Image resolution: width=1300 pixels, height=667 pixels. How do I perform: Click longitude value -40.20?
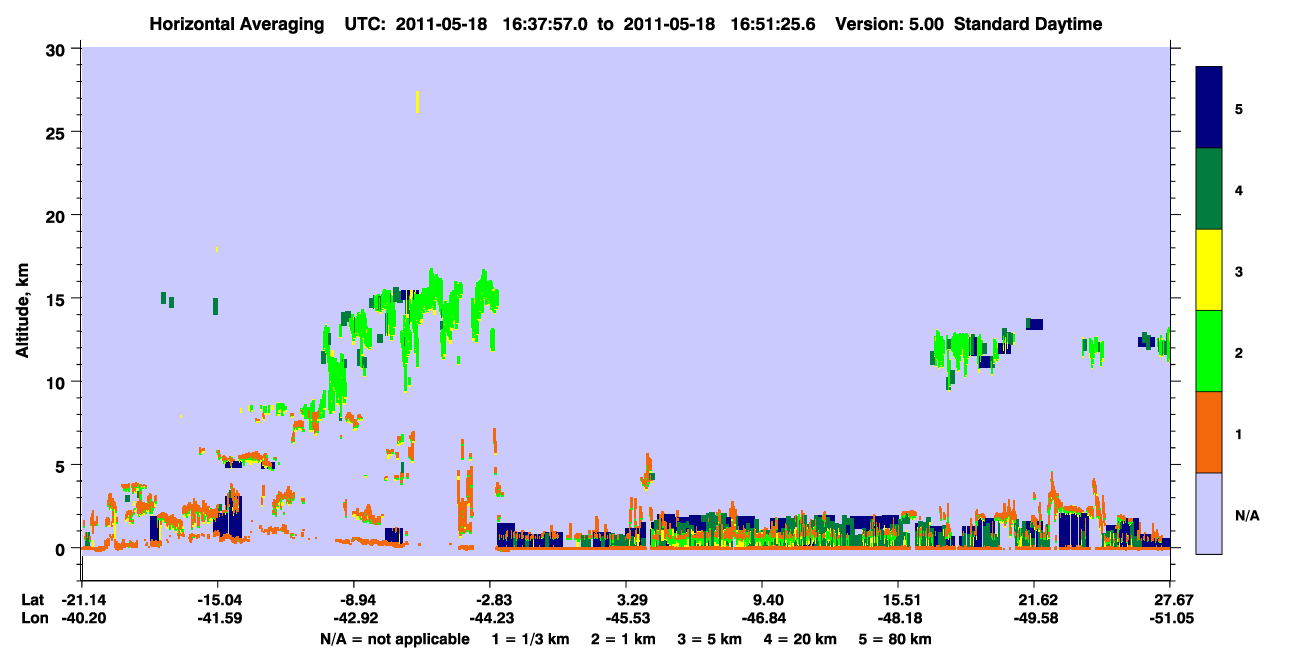click(x=81, y=619)
